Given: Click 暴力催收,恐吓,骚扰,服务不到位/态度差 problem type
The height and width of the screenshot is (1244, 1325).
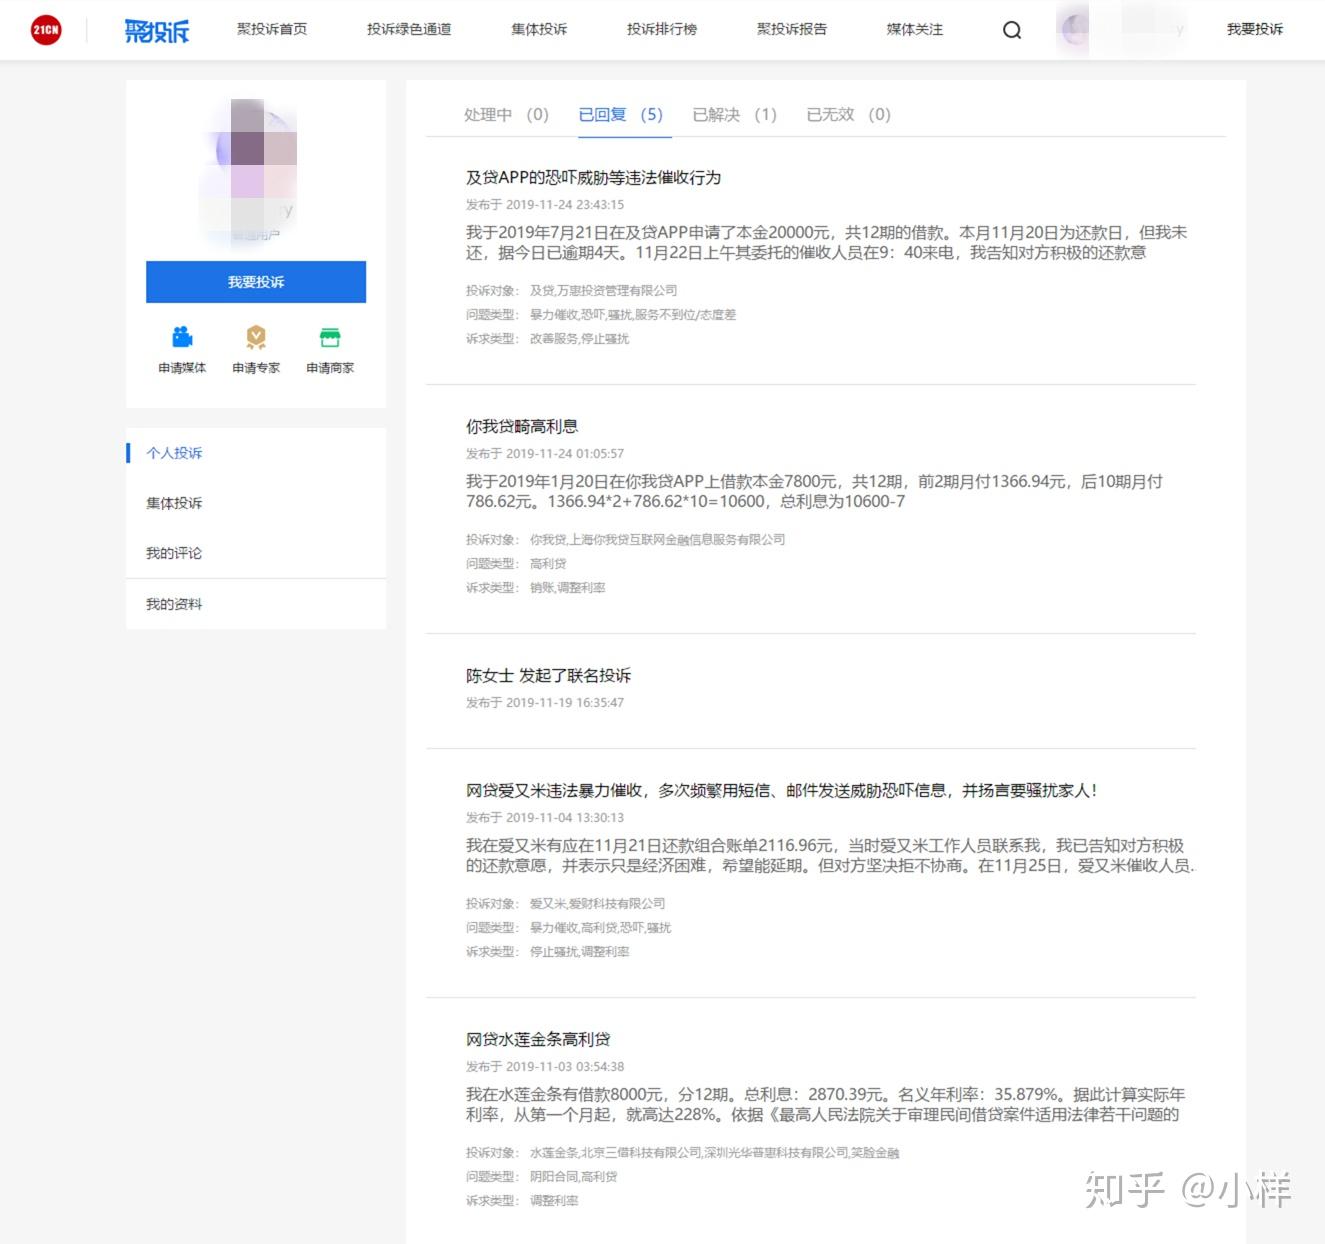Looking at the screenshot, I should (633, 315).
